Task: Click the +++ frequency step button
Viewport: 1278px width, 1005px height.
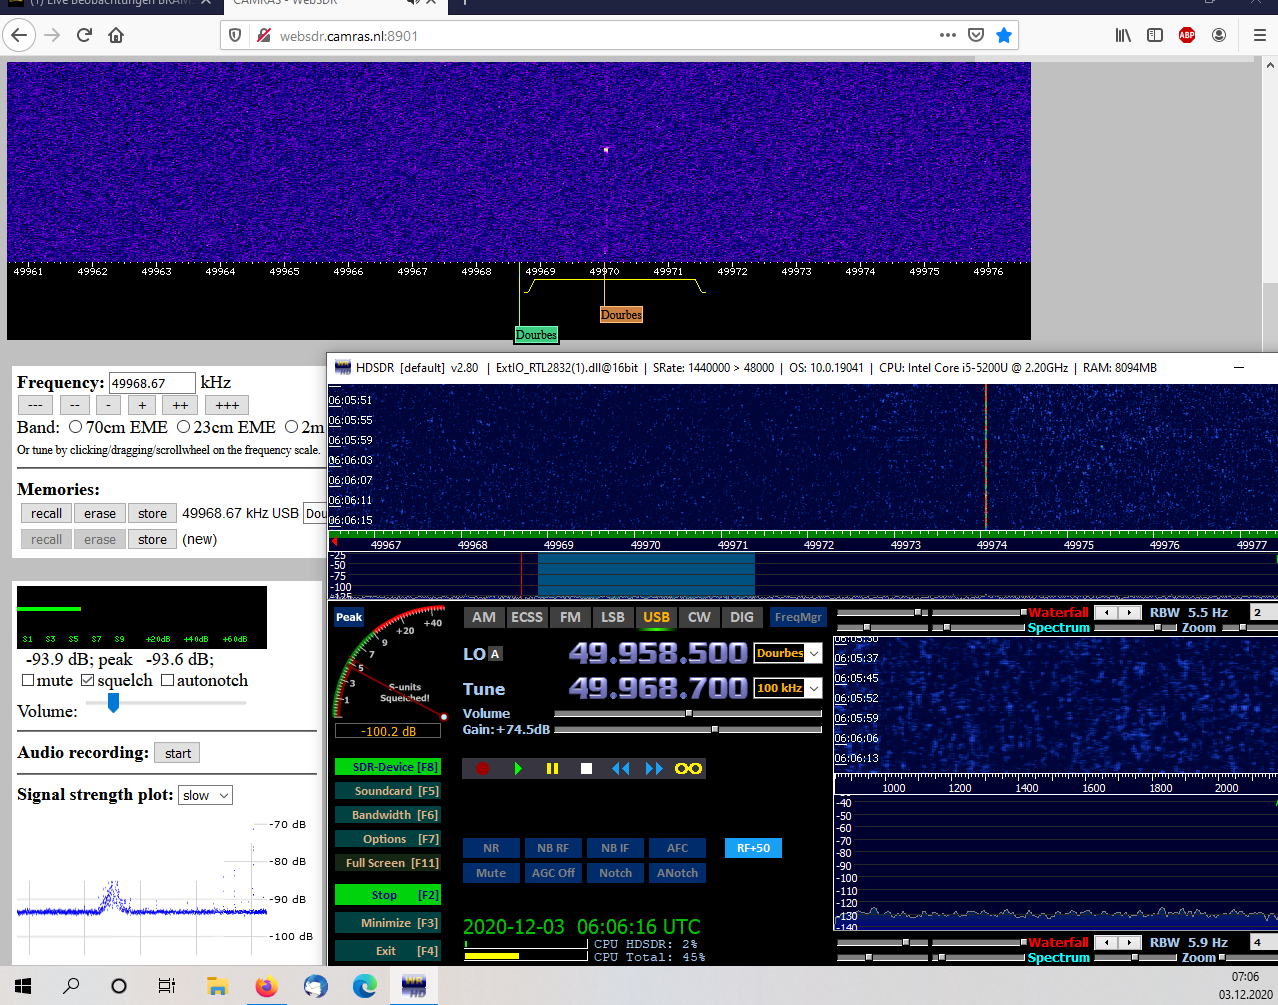Action: coord(227,405)
